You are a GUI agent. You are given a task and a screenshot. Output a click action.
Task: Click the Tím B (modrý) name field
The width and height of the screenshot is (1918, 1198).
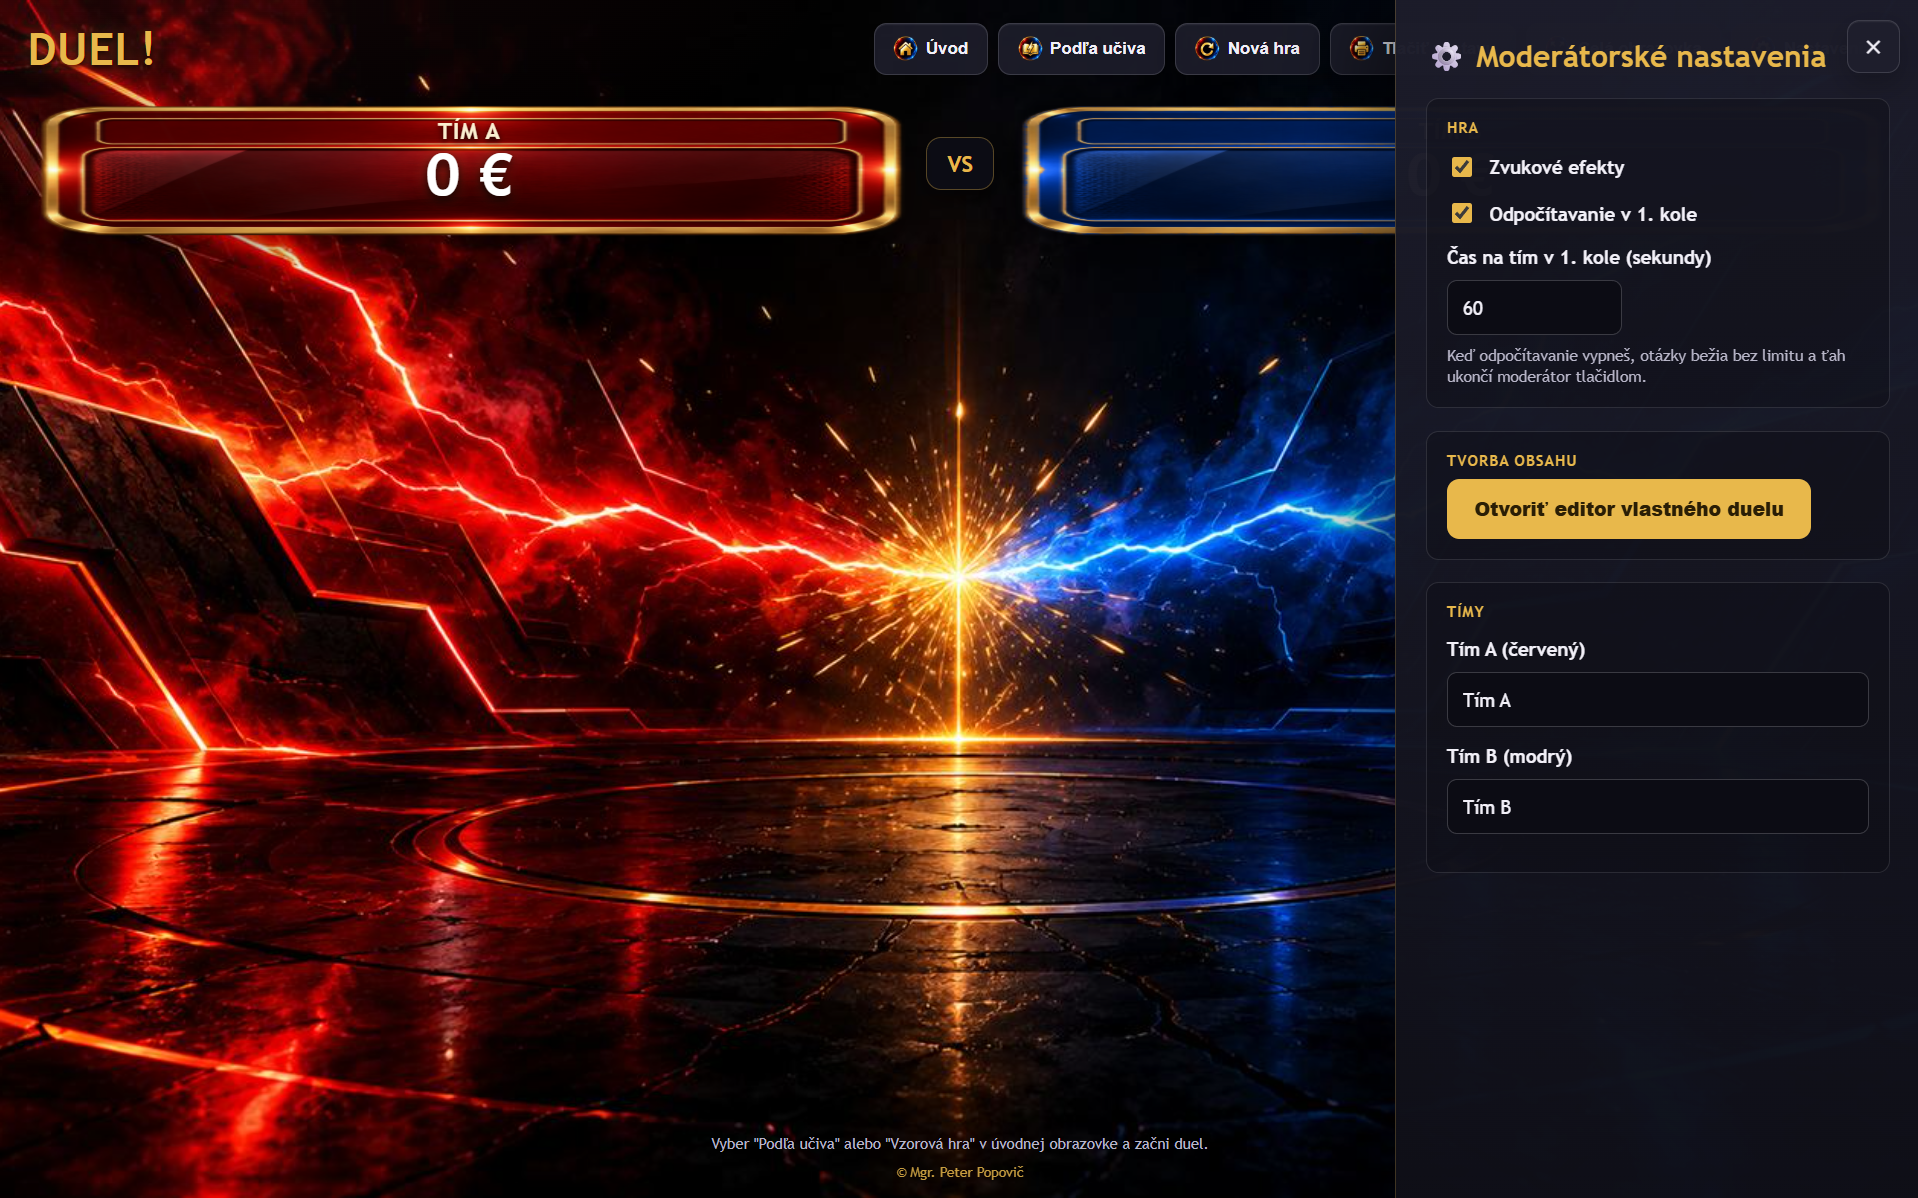1657,807
